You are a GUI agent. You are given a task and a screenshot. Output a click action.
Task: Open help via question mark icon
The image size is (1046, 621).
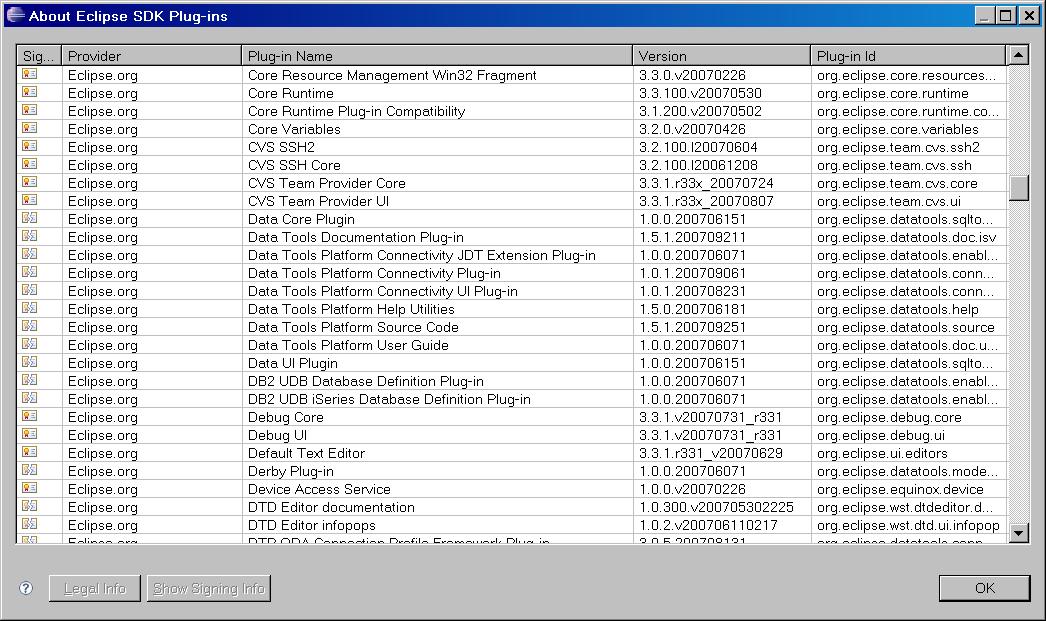(26, 588)
